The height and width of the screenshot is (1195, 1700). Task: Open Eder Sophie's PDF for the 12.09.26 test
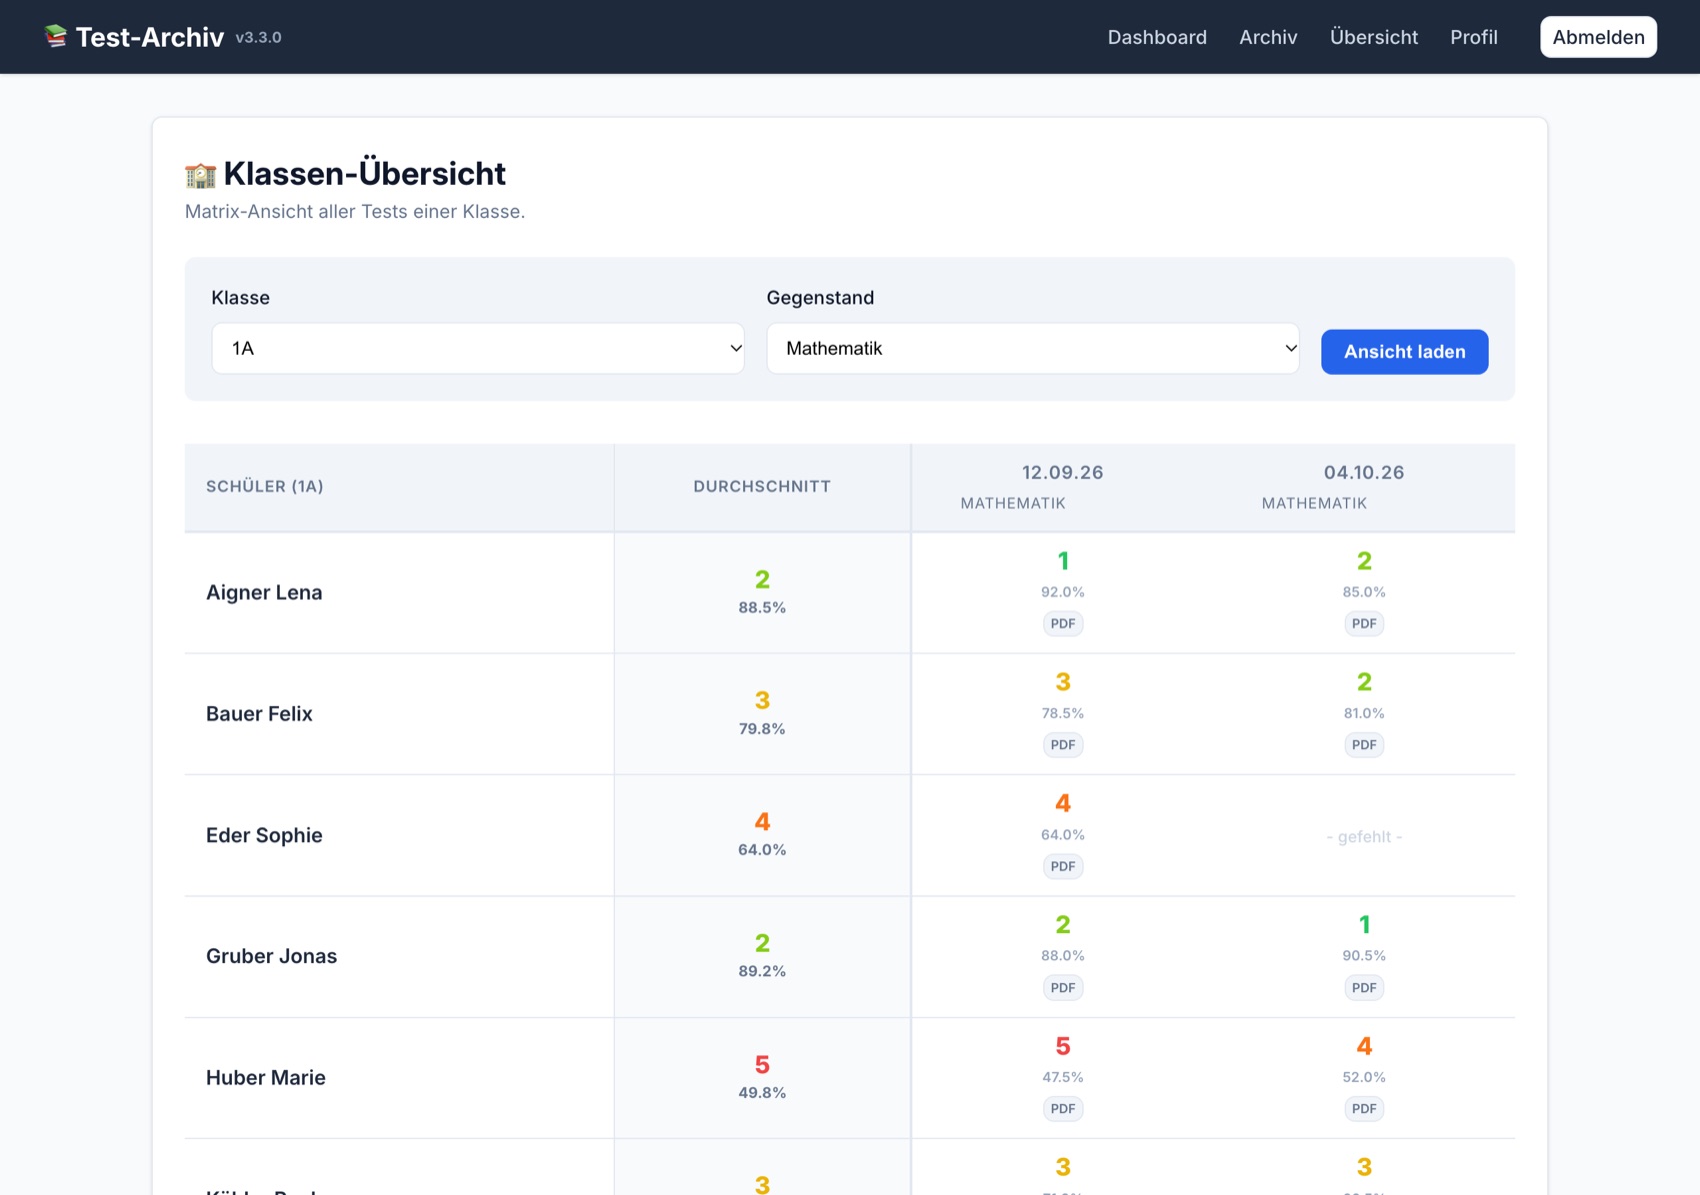(1063, 866)
